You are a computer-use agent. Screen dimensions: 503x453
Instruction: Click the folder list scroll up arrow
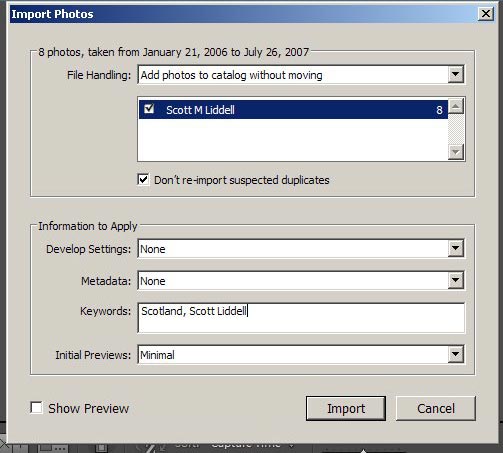pos(456,106)
